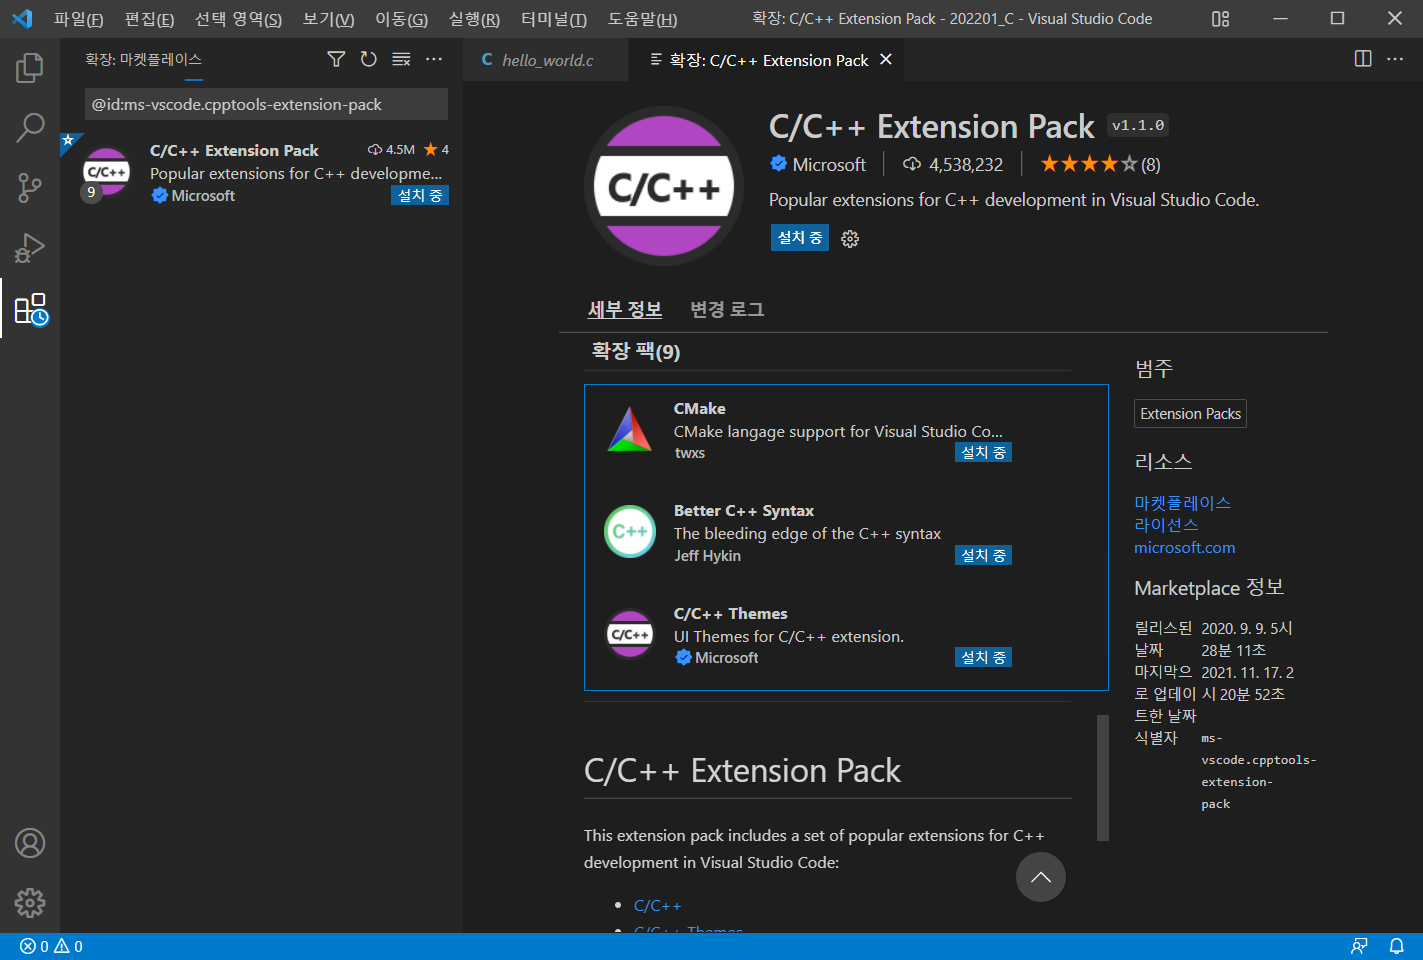
Task: Click the Extension Packs category button
Action: tap(1190, 414)
